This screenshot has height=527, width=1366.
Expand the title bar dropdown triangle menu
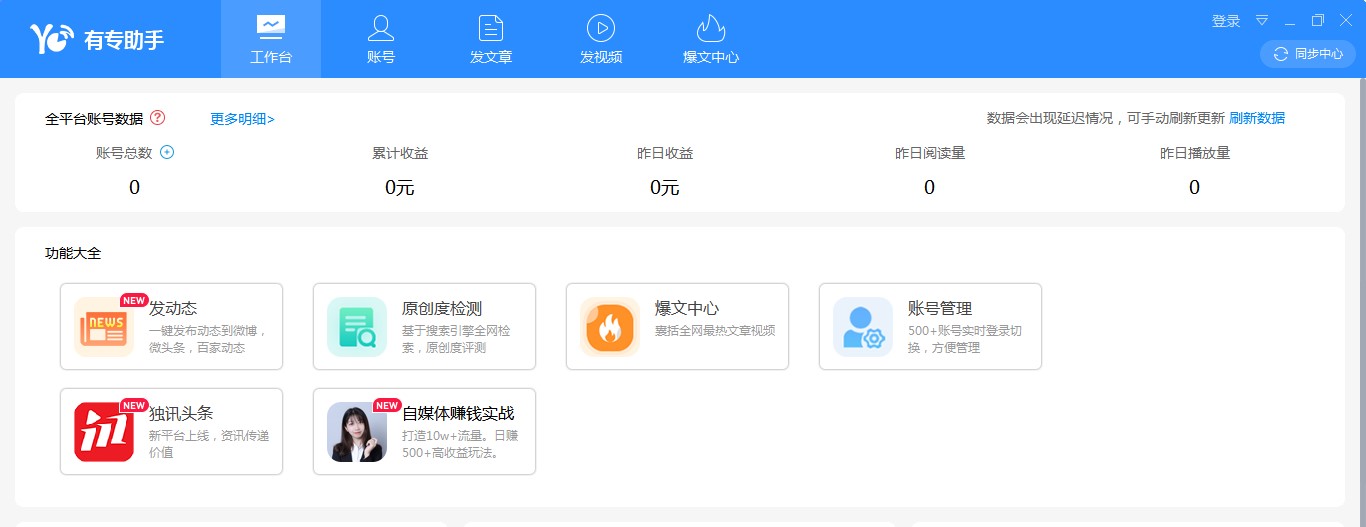[x=1262, y=21]
